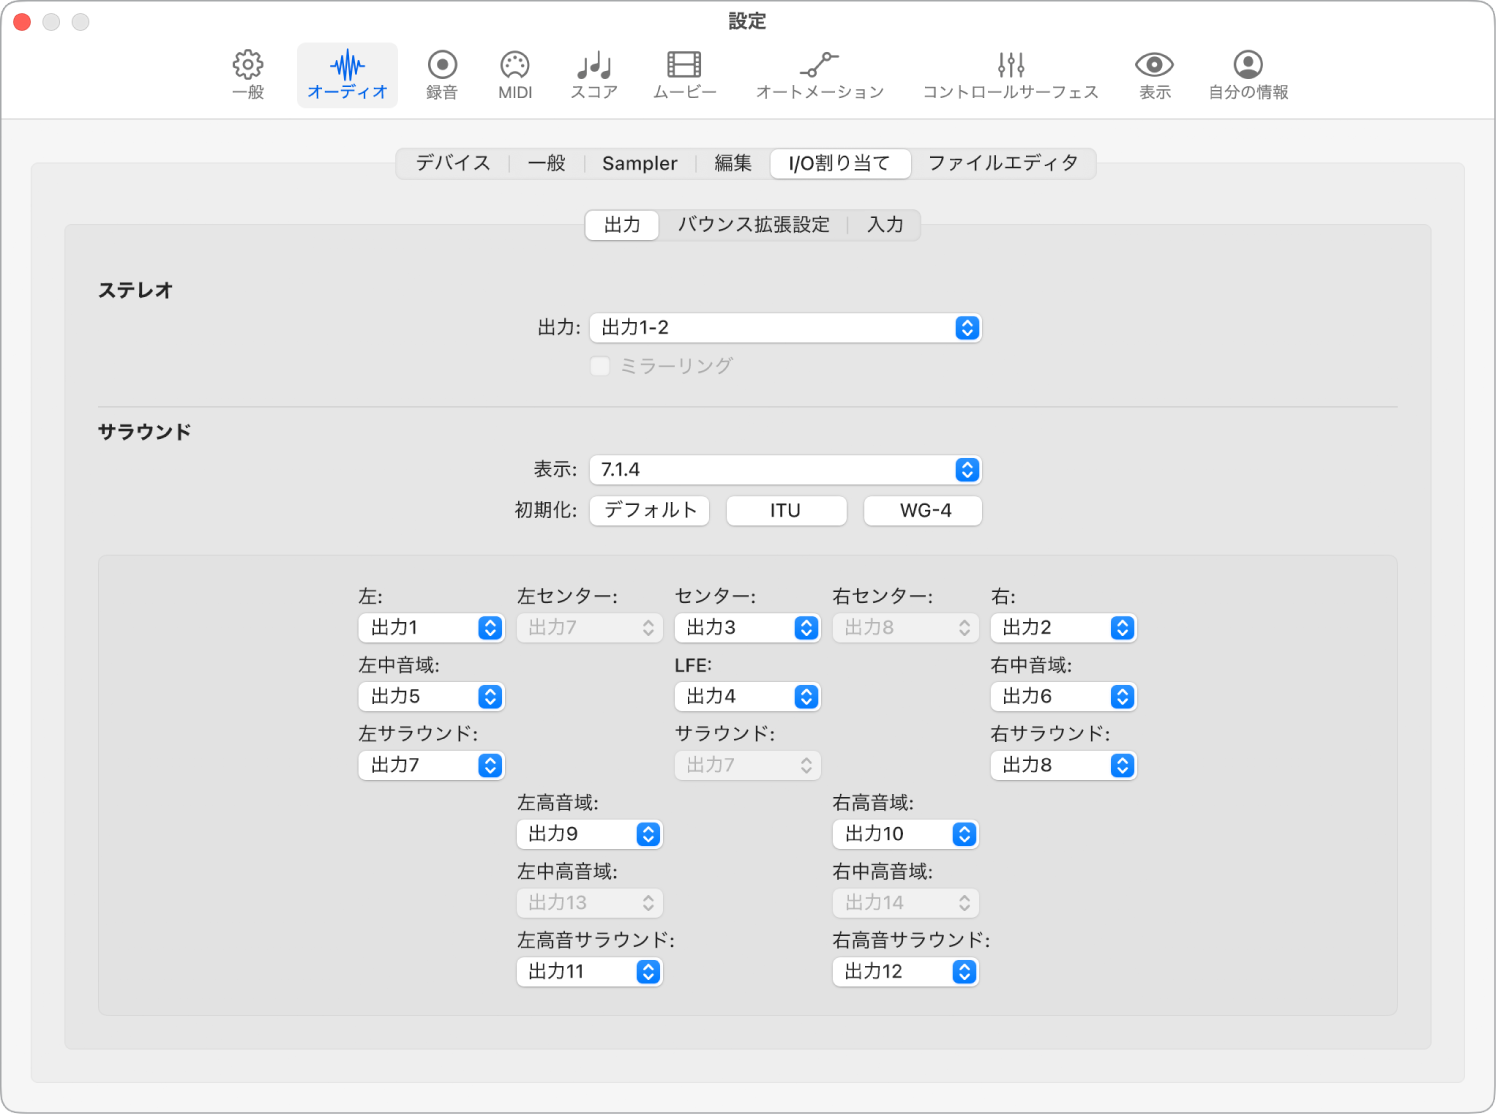Open the stereo 出力 出力1-2 dropdown
The image size is (1498, 1115).
[x=786, y=328]
